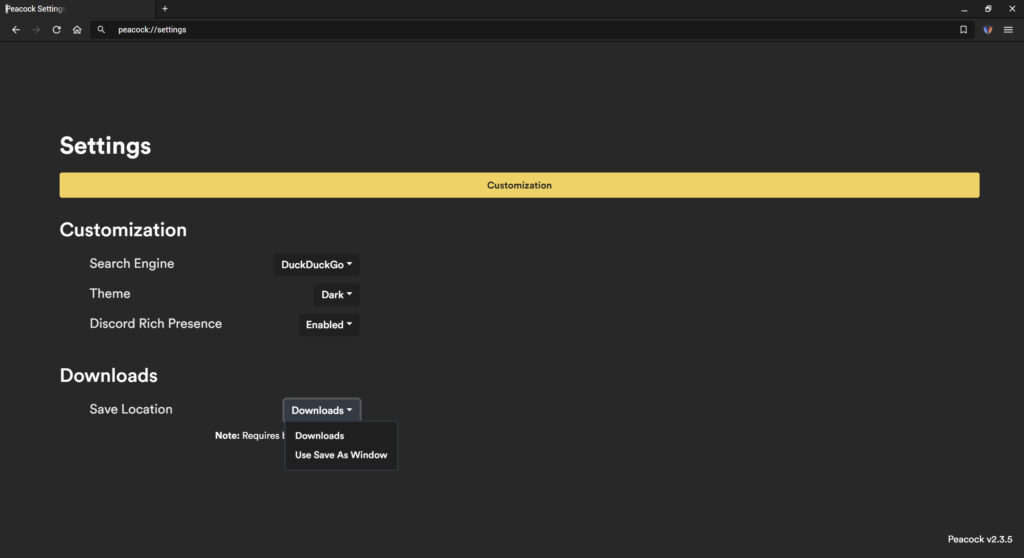This screenshot has width=1024, height=558.
Task: Restore down the browser window
Action: (988, 9)
